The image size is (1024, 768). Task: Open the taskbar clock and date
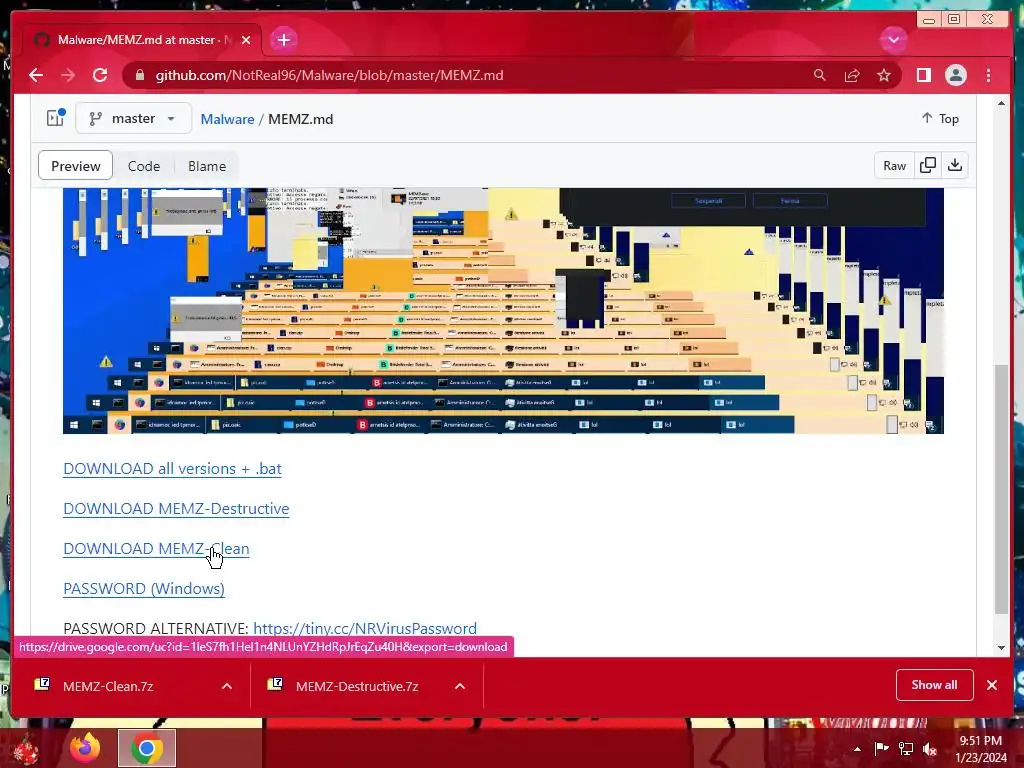point(981,749)
